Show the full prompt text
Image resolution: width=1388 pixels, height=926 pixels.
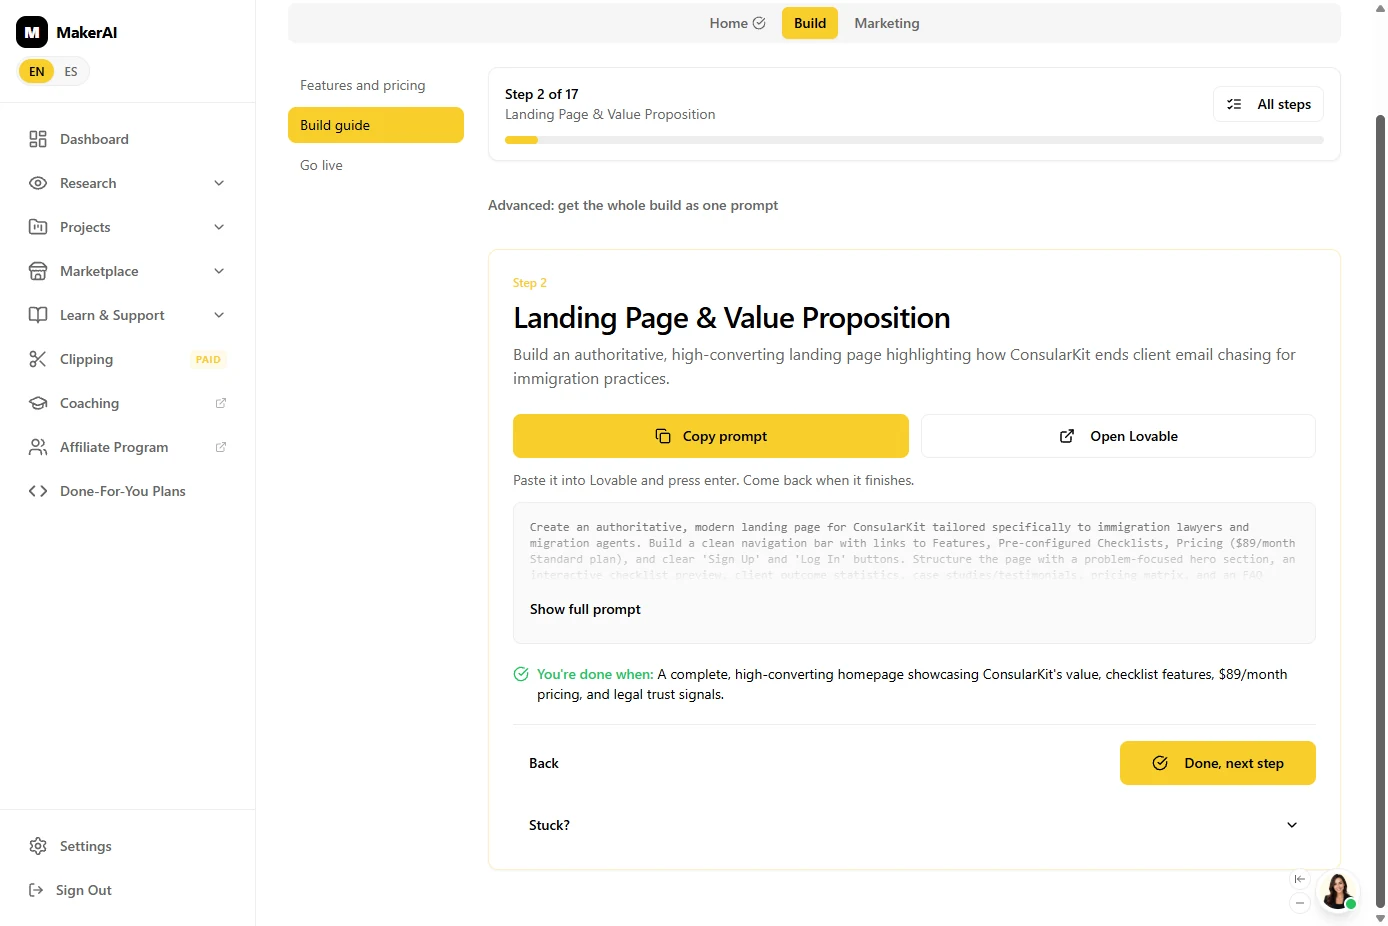tap(585, 609)
